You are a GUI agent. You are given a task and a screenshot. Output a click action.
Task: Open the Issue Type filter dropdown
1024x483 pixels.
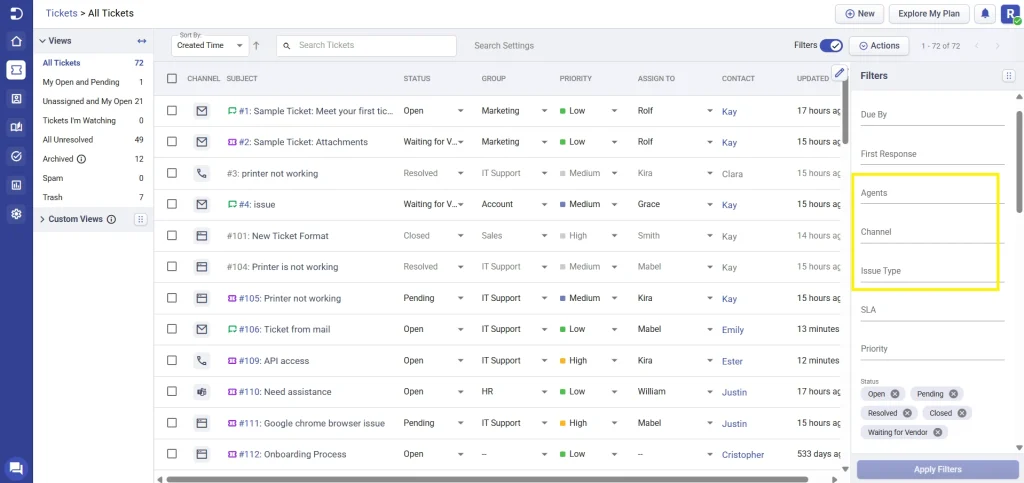[x=932, y=271]
